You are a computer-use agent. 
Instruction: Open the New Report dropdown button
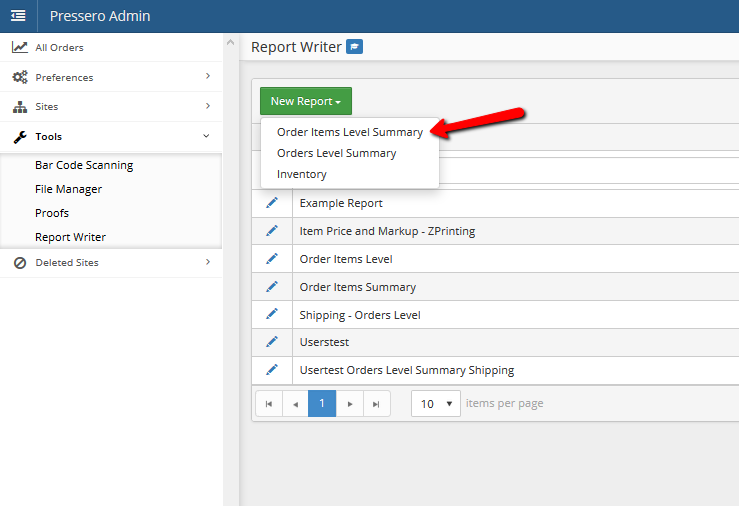(x=306, y=101)
